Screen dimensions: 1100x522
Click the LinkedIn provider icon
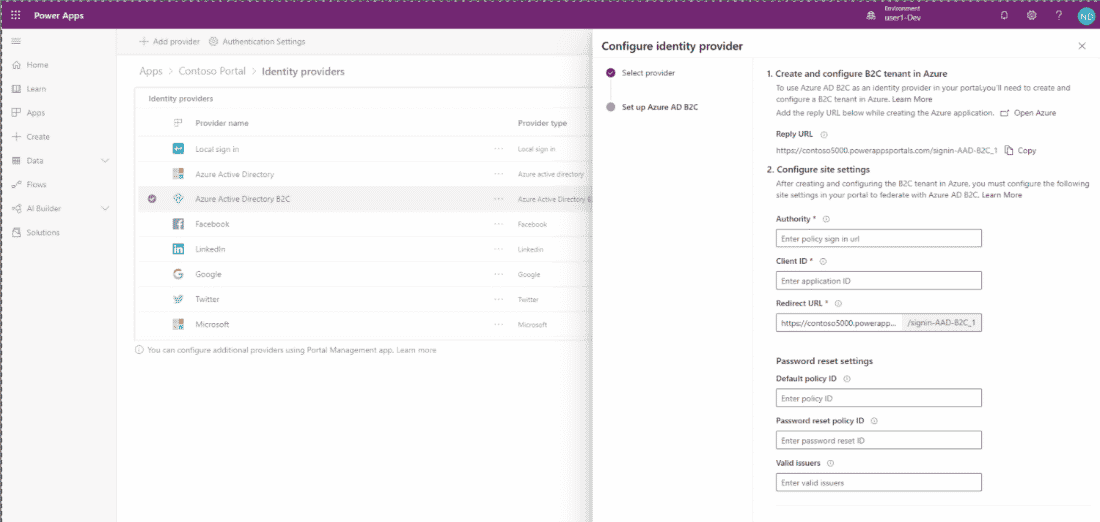point(178,249)
